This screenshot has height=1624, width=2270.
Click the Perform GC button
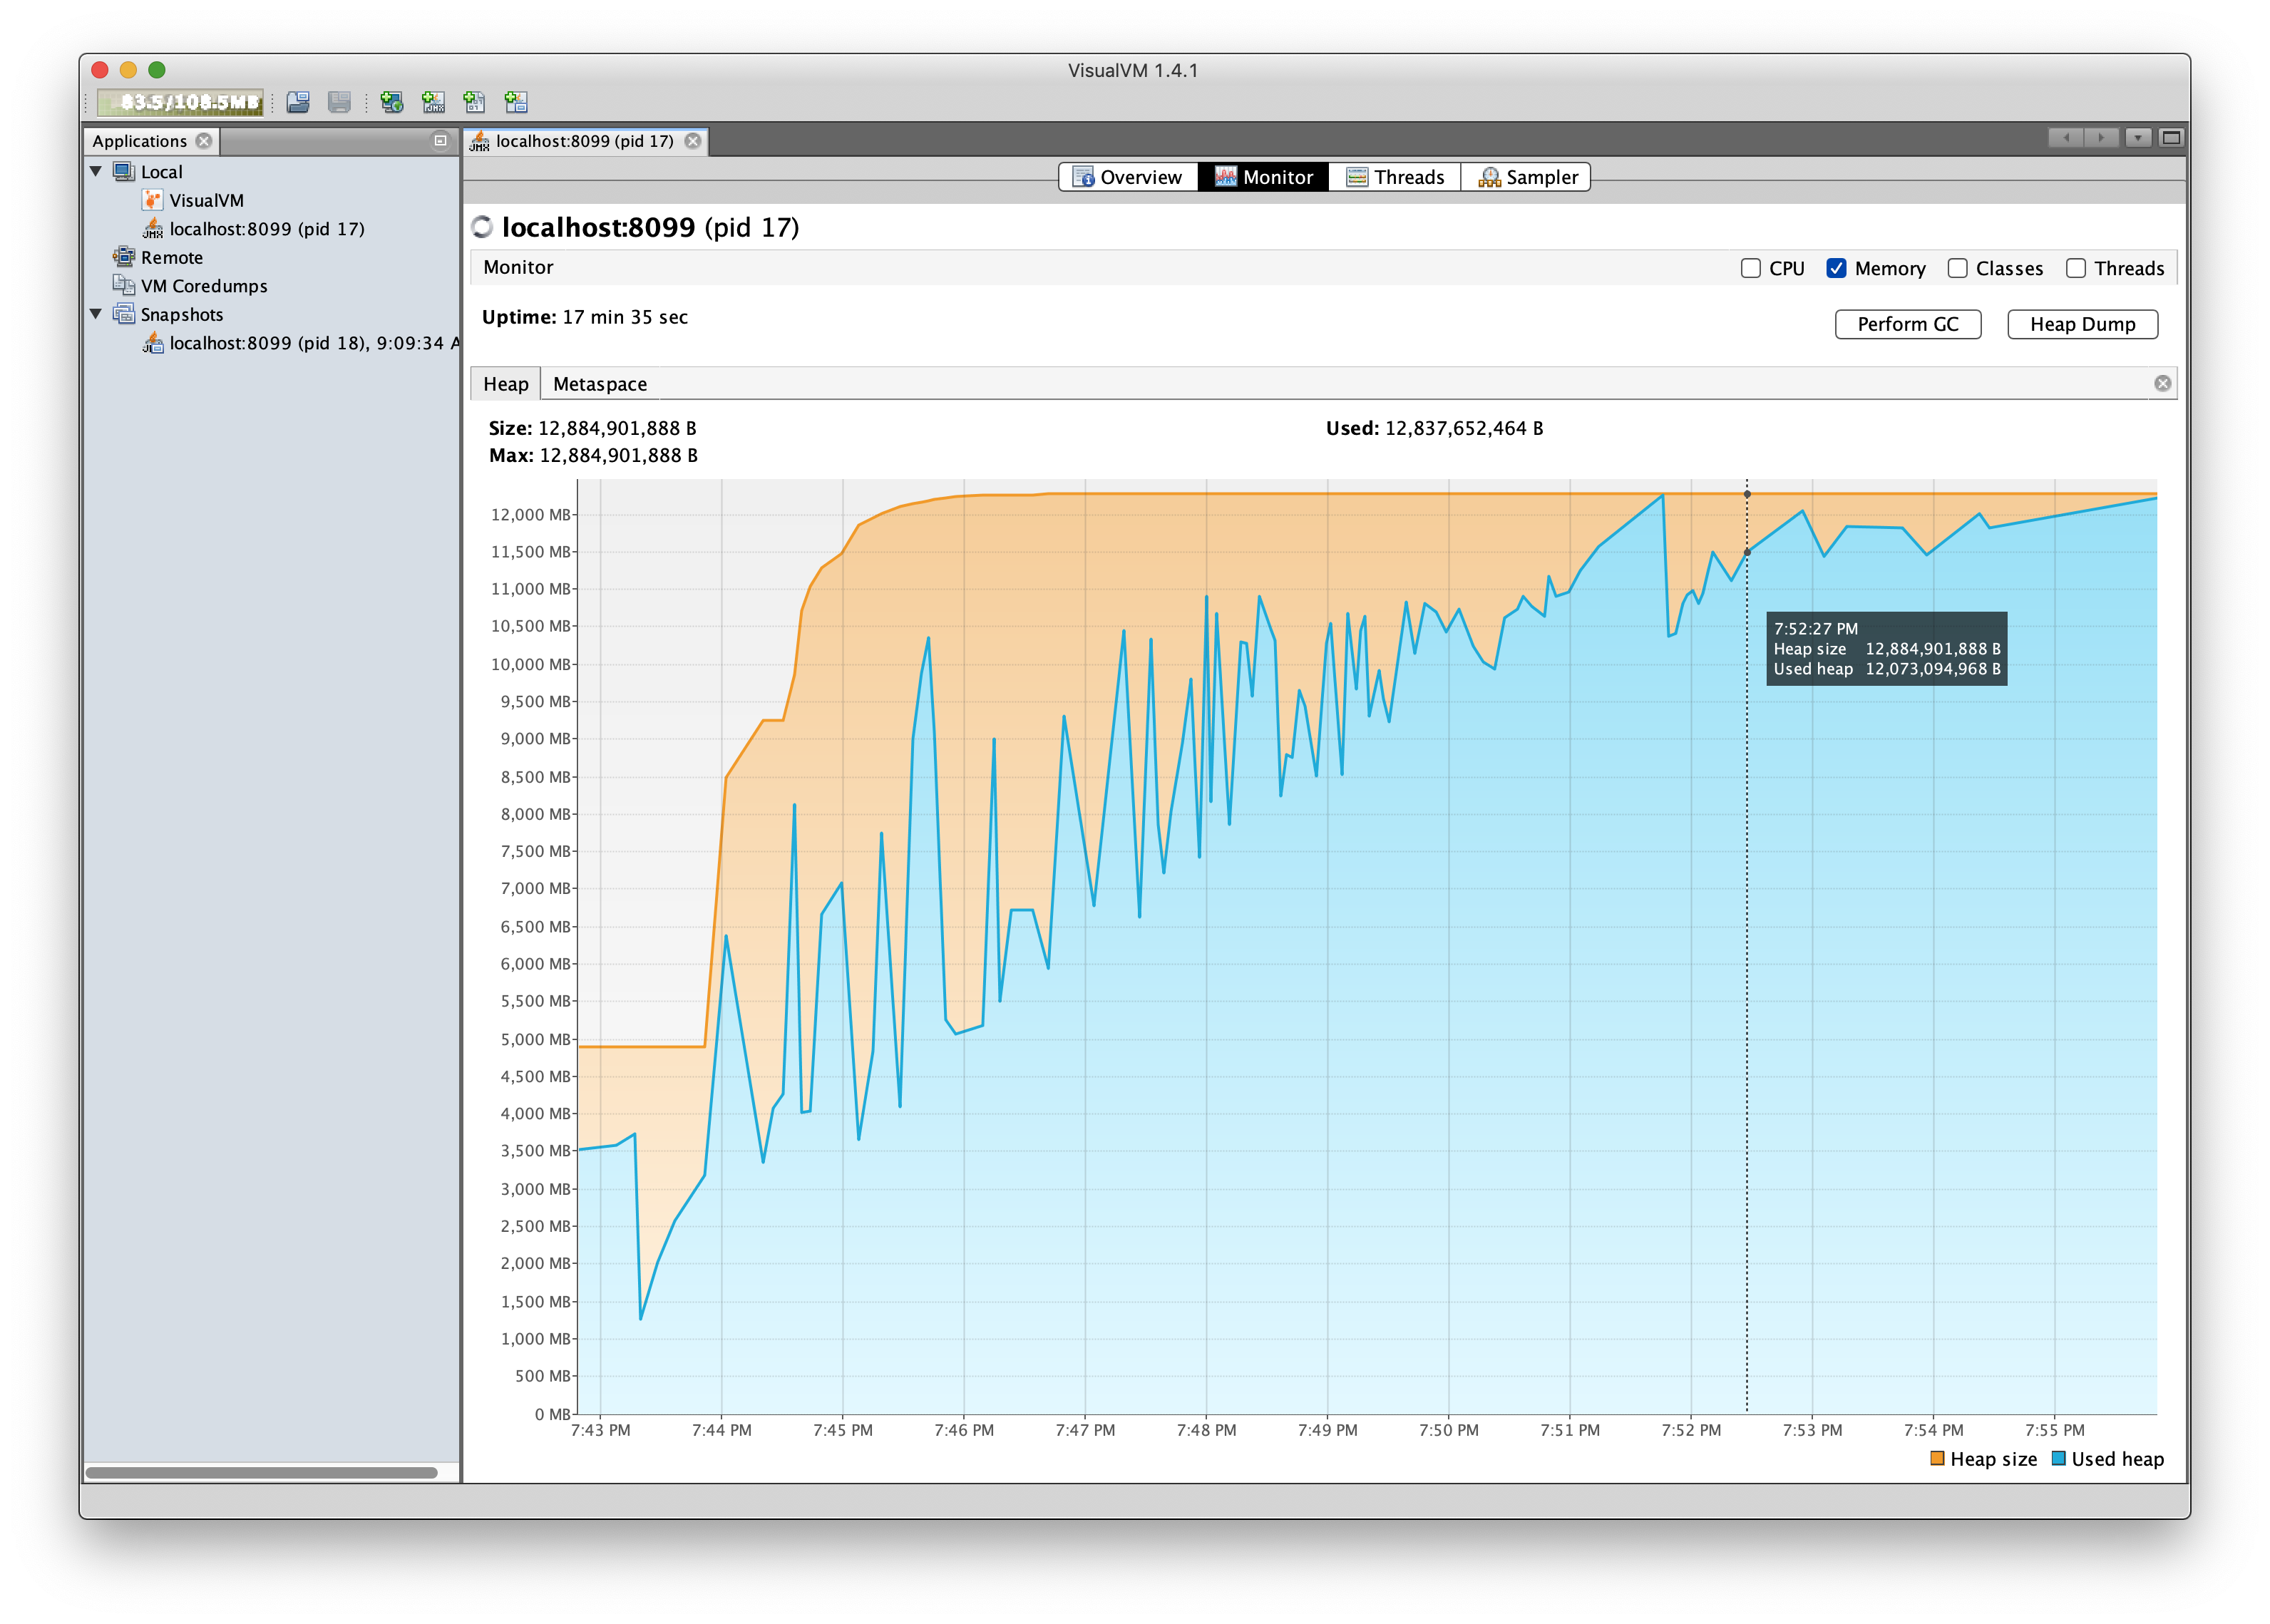pyautogui.click(x=1907, y=324)
